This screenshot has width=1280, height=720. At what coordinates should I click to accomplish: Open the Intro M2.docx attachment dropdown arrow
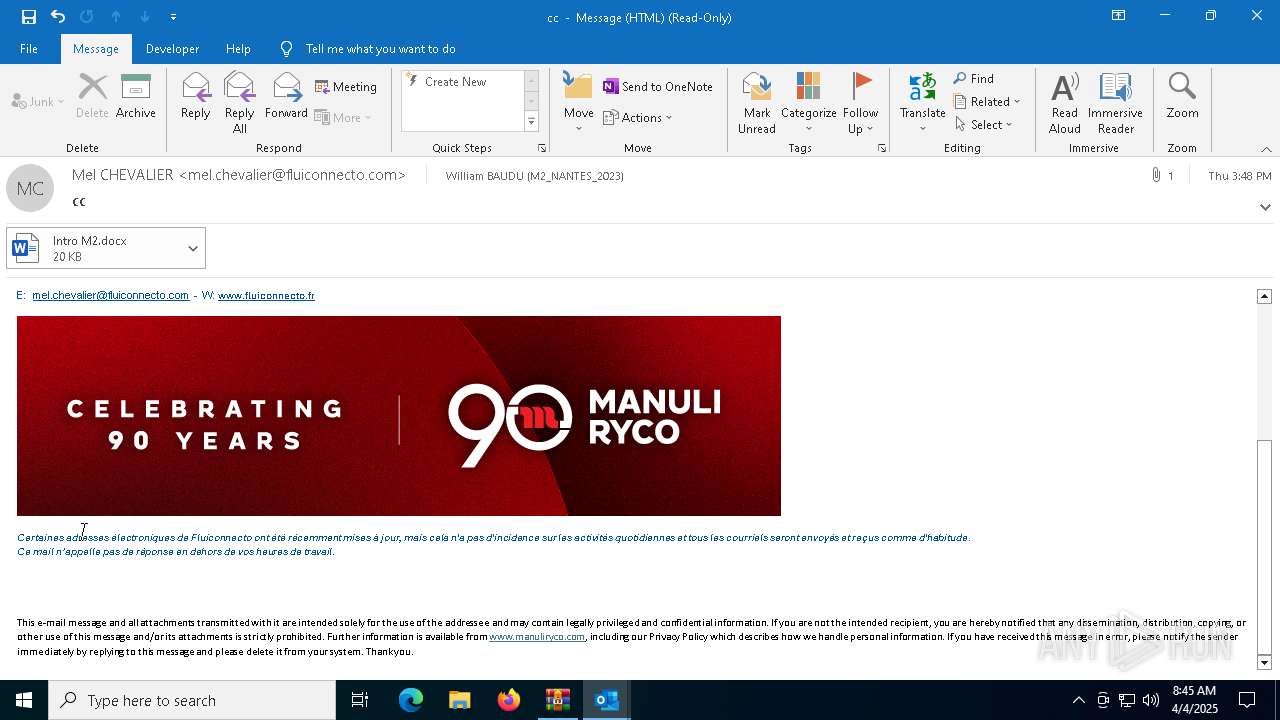193,248
